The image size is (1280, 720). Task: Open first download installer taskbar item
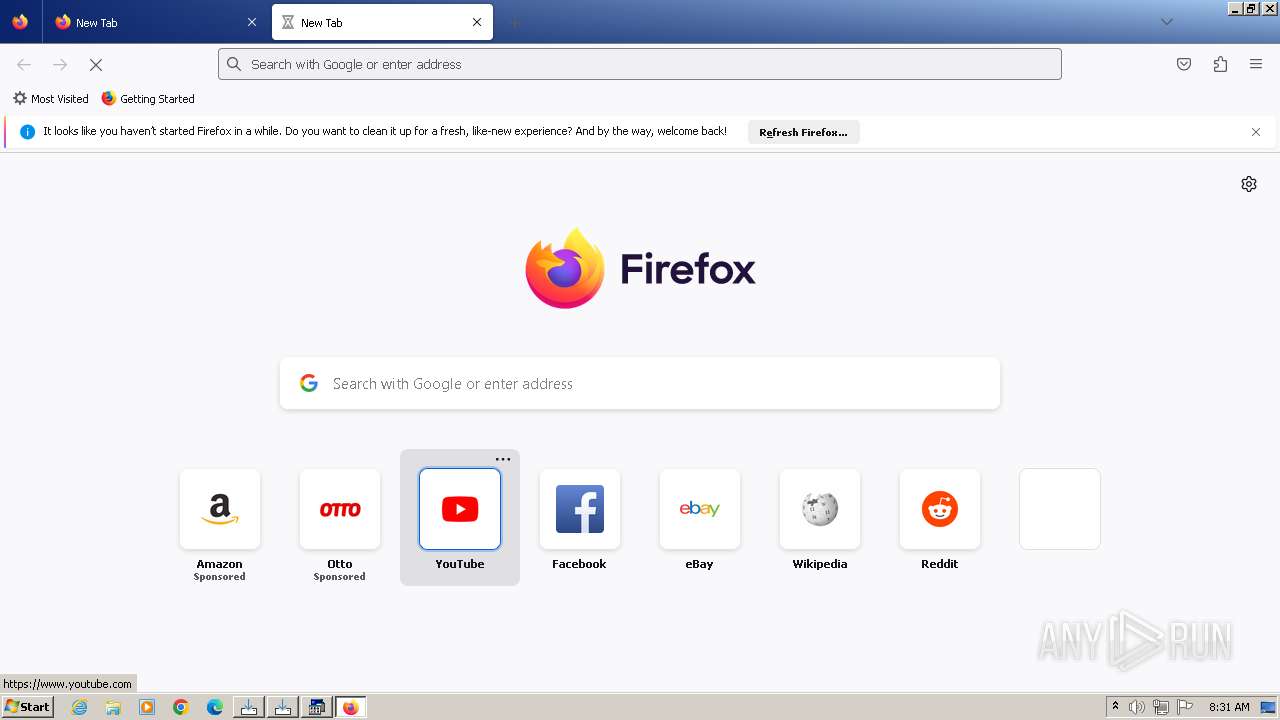pyautogui.click(x=249, y=707)
